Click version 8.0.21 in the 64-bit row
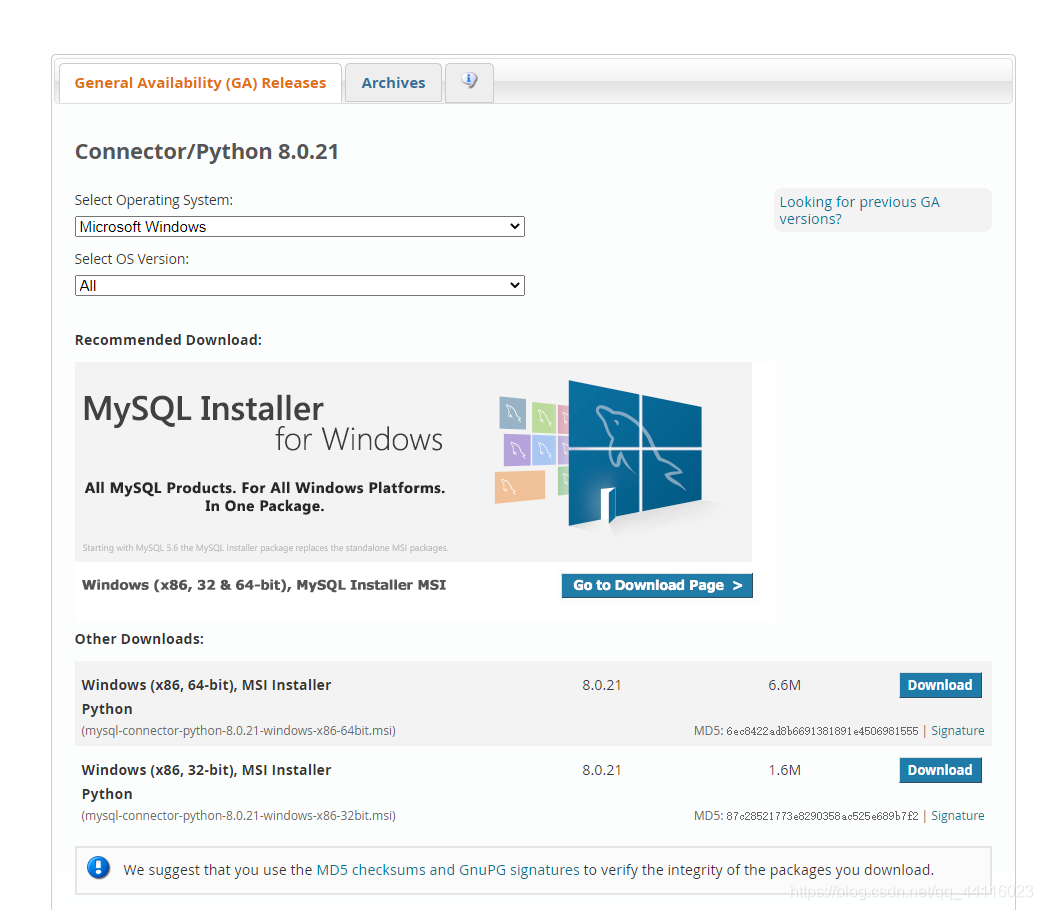The height and width of the screenshot is (910, 1043). click(x=602, y=685)
